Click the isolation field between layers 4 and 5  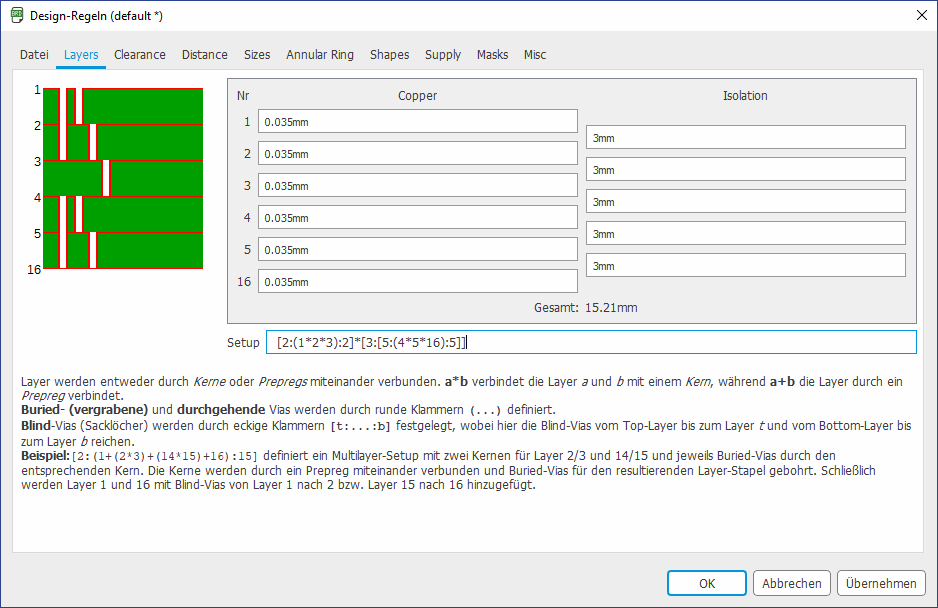click(x=745, y=234)
